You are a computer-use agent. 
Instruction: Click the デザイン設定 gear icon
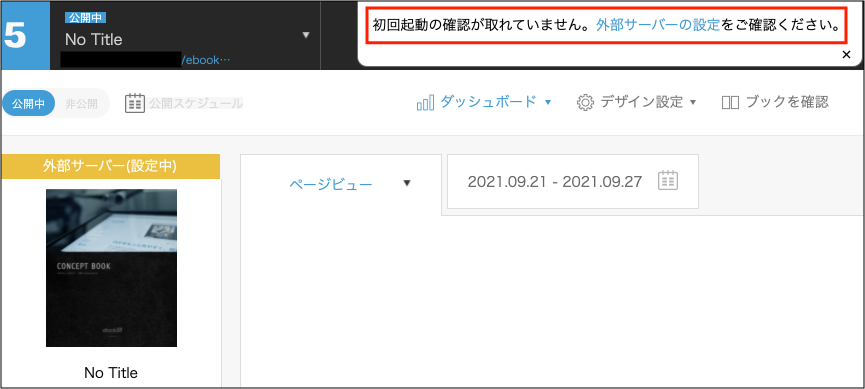pyautogui.click(x=585, y=103)
